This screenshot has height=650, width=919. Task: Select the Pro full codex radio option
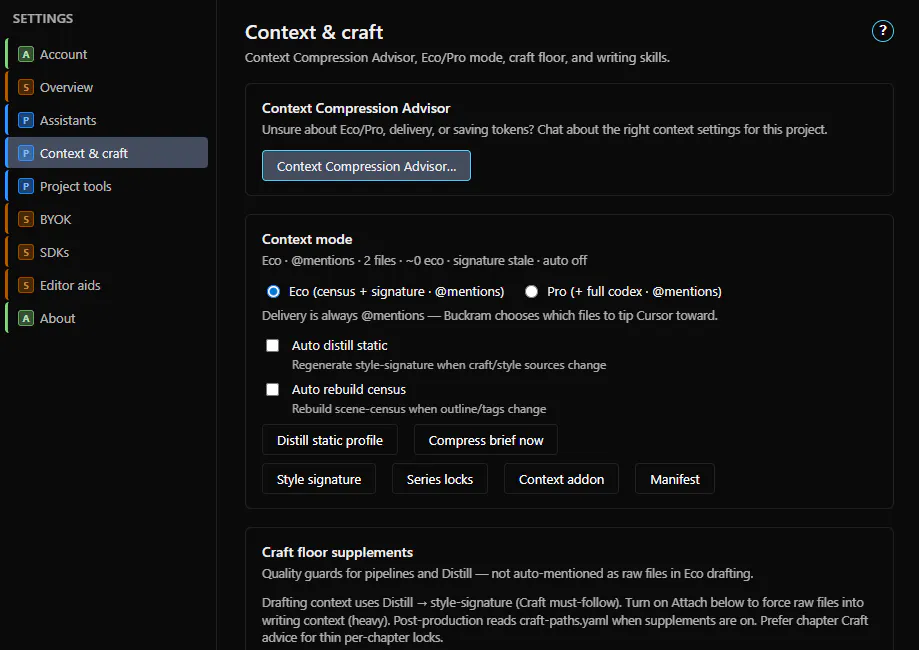point(531,291)
